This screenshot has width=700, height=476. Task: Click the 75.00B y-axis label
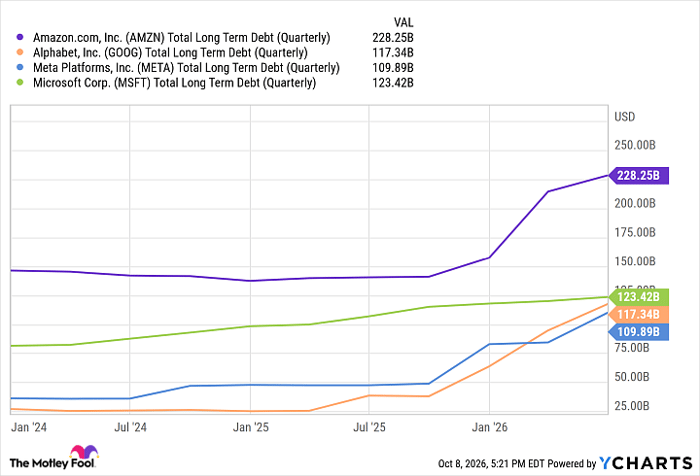coord(632,348)
